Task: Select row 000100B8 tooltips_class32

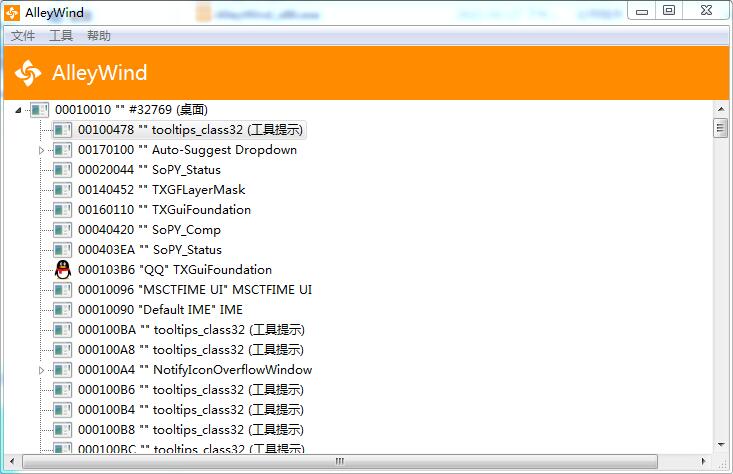Action: [x=191, y=430]
